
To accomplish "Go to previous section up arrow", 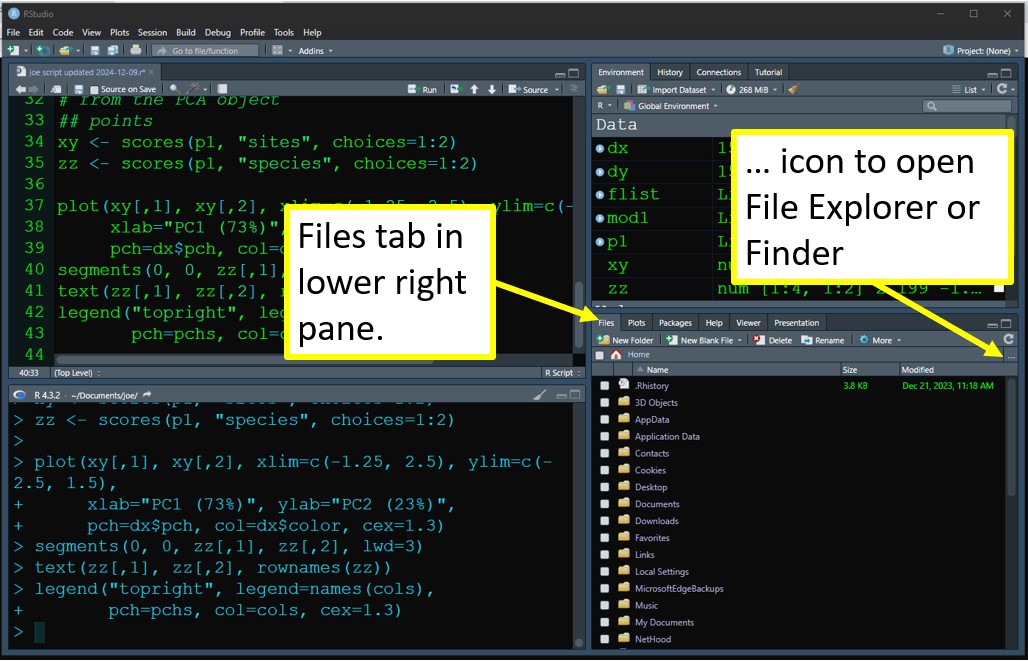I will (x=474, y=89).
